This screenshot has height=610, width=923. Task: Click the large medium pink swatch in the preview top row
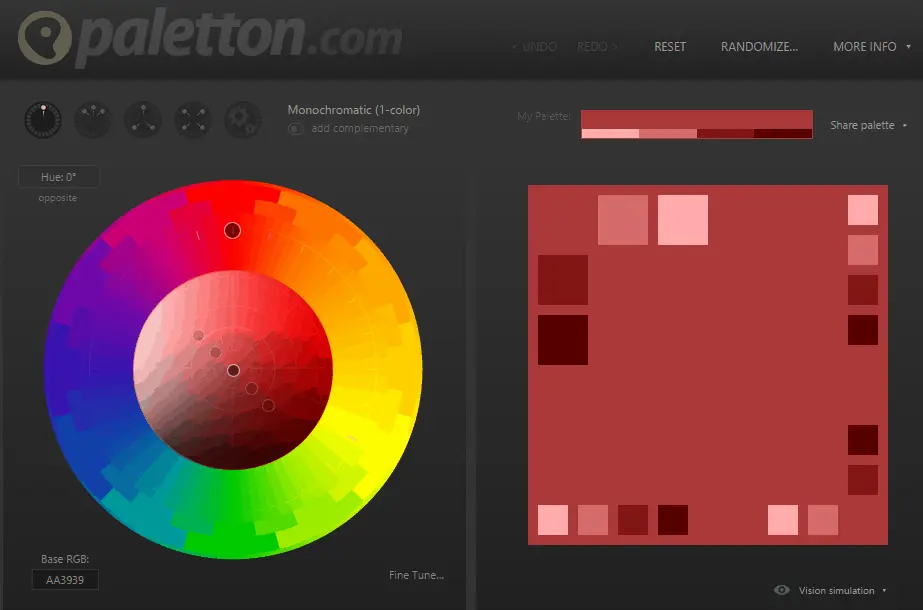pyautogui.click(x=623, y=220)
